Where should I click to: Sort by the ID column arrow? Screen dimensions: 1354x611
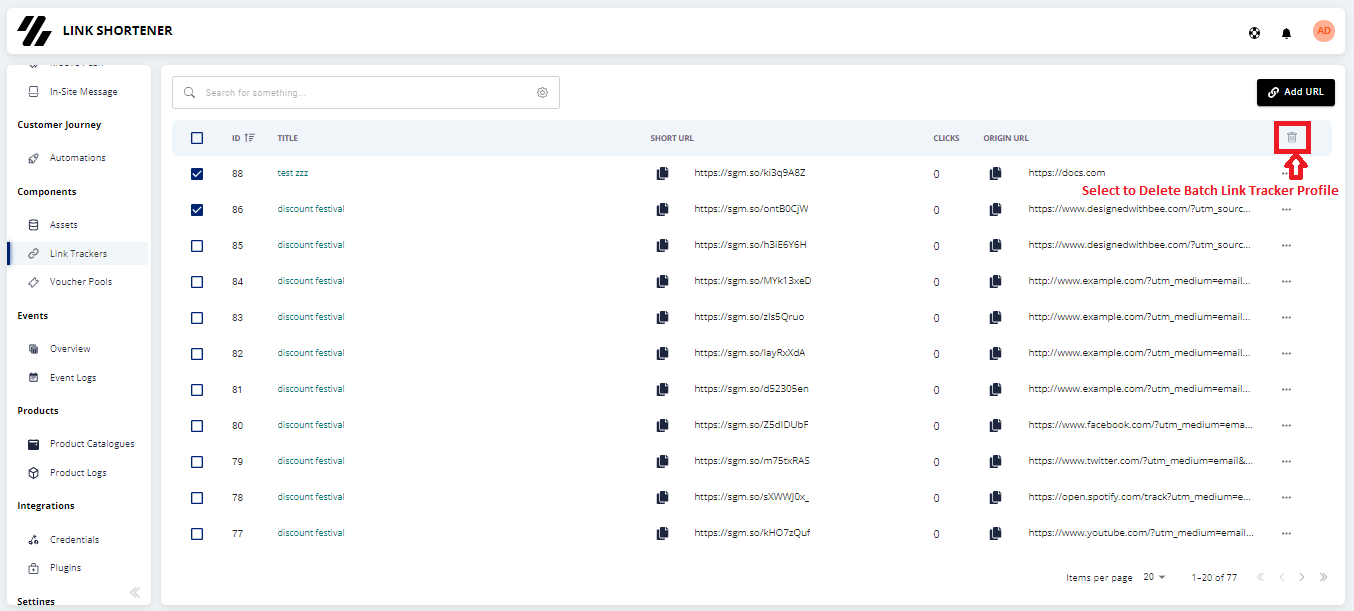(250, 138)
